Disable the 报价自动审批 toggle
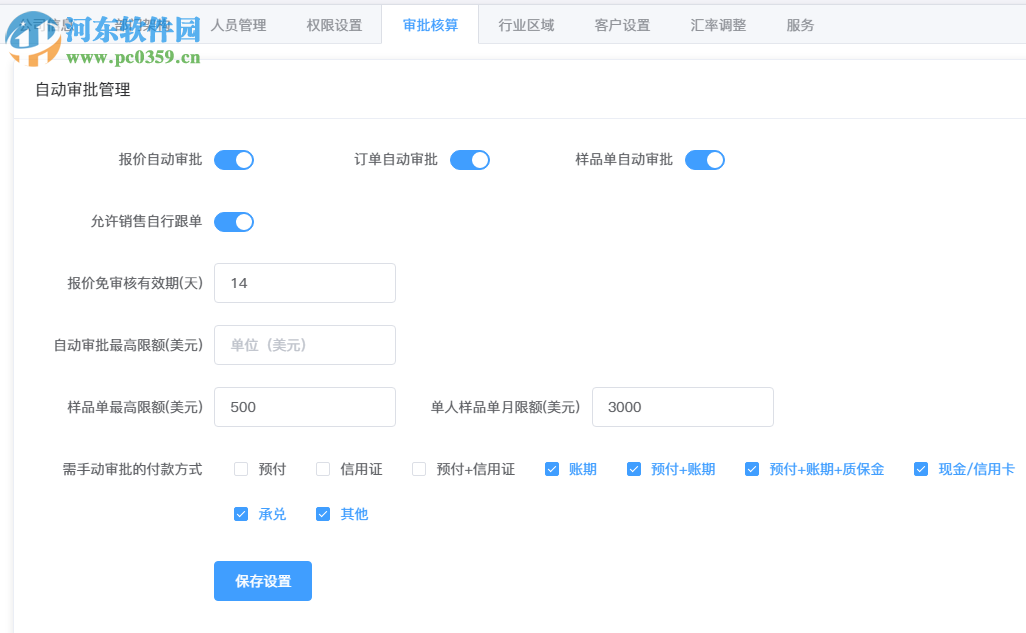 click(x=233, y=159)
